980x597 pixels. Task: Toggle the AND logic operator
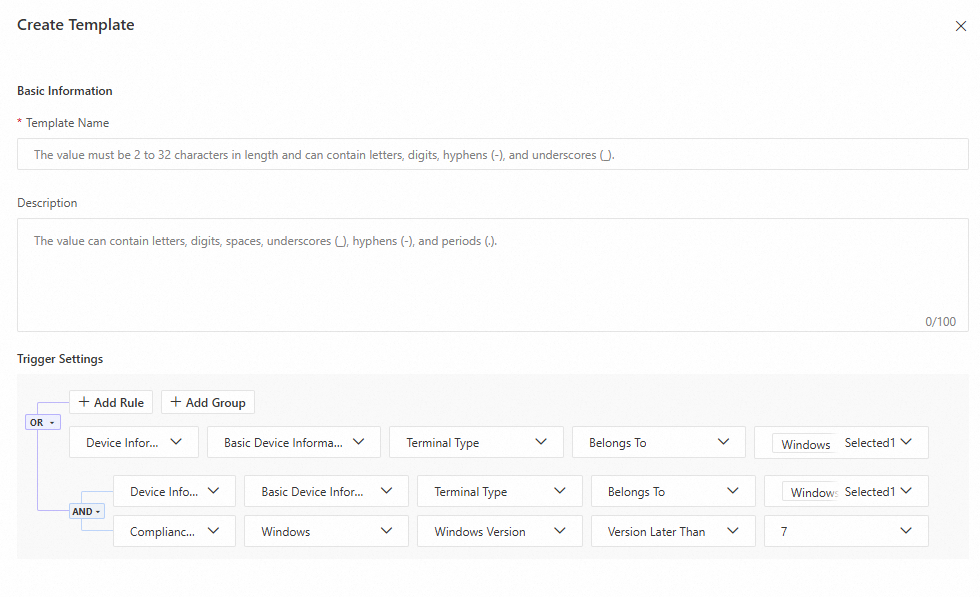point(87,511)
